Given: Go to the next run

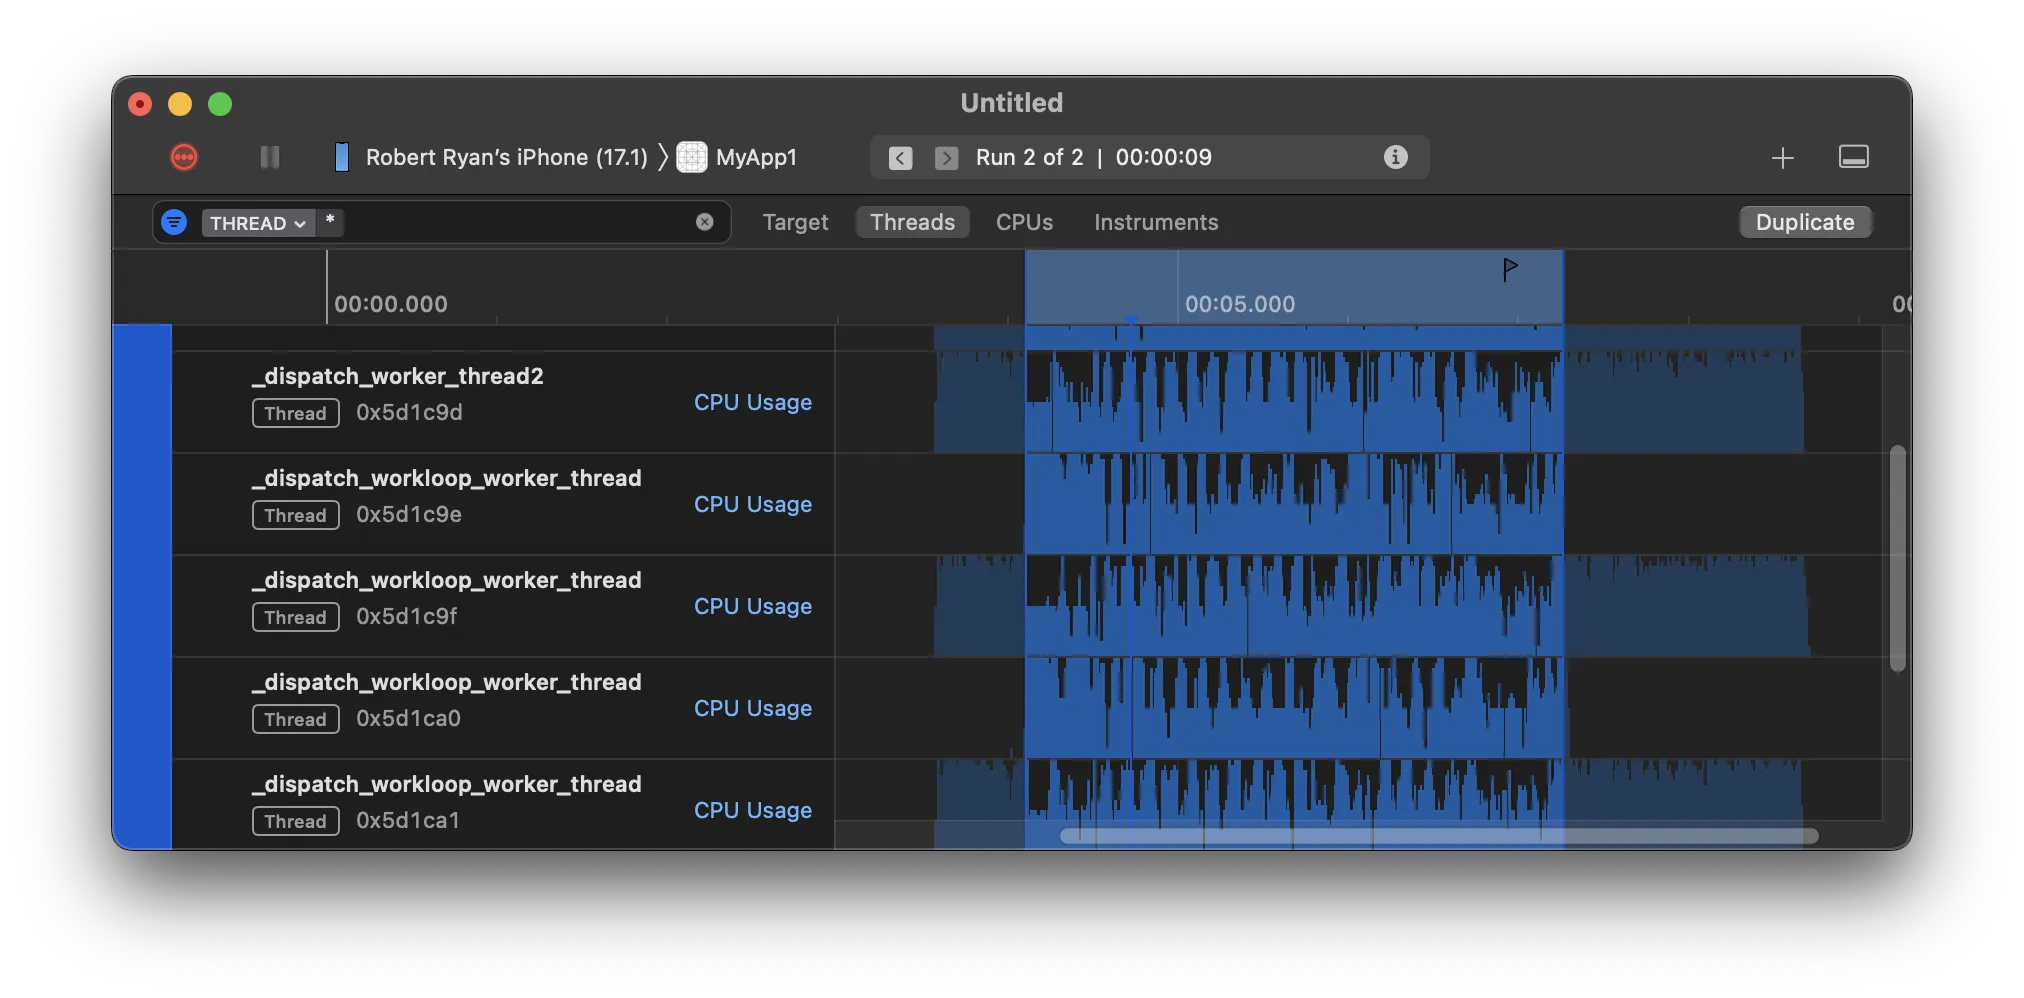Looking at the screenshot, I should click(946, 158).
